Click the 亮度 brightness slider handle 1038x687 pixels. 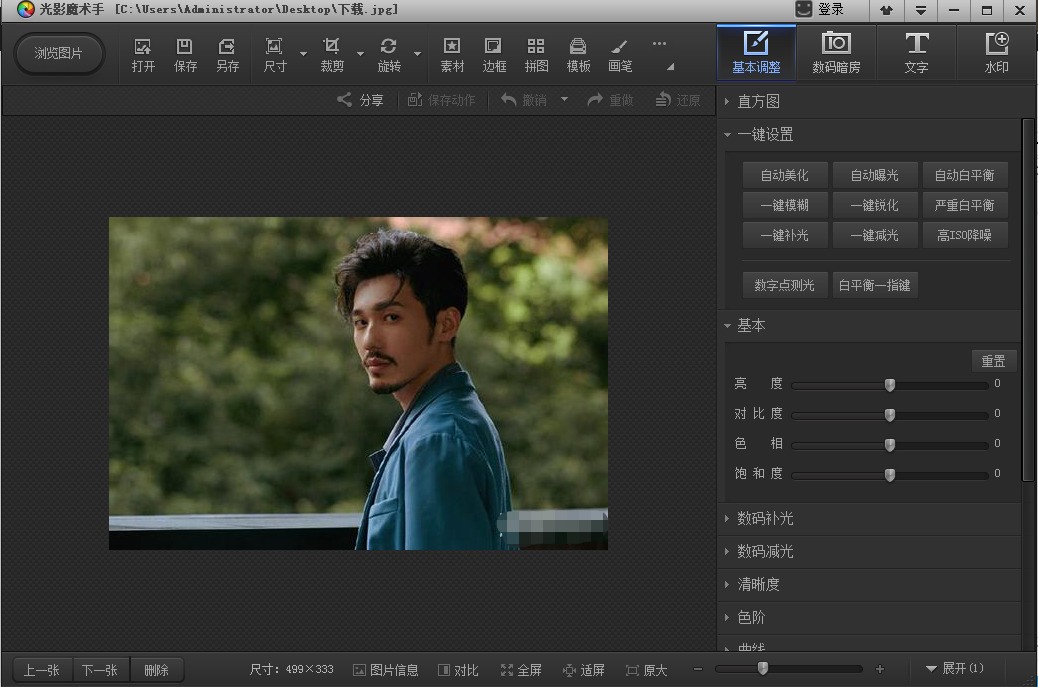coord(889,385)
